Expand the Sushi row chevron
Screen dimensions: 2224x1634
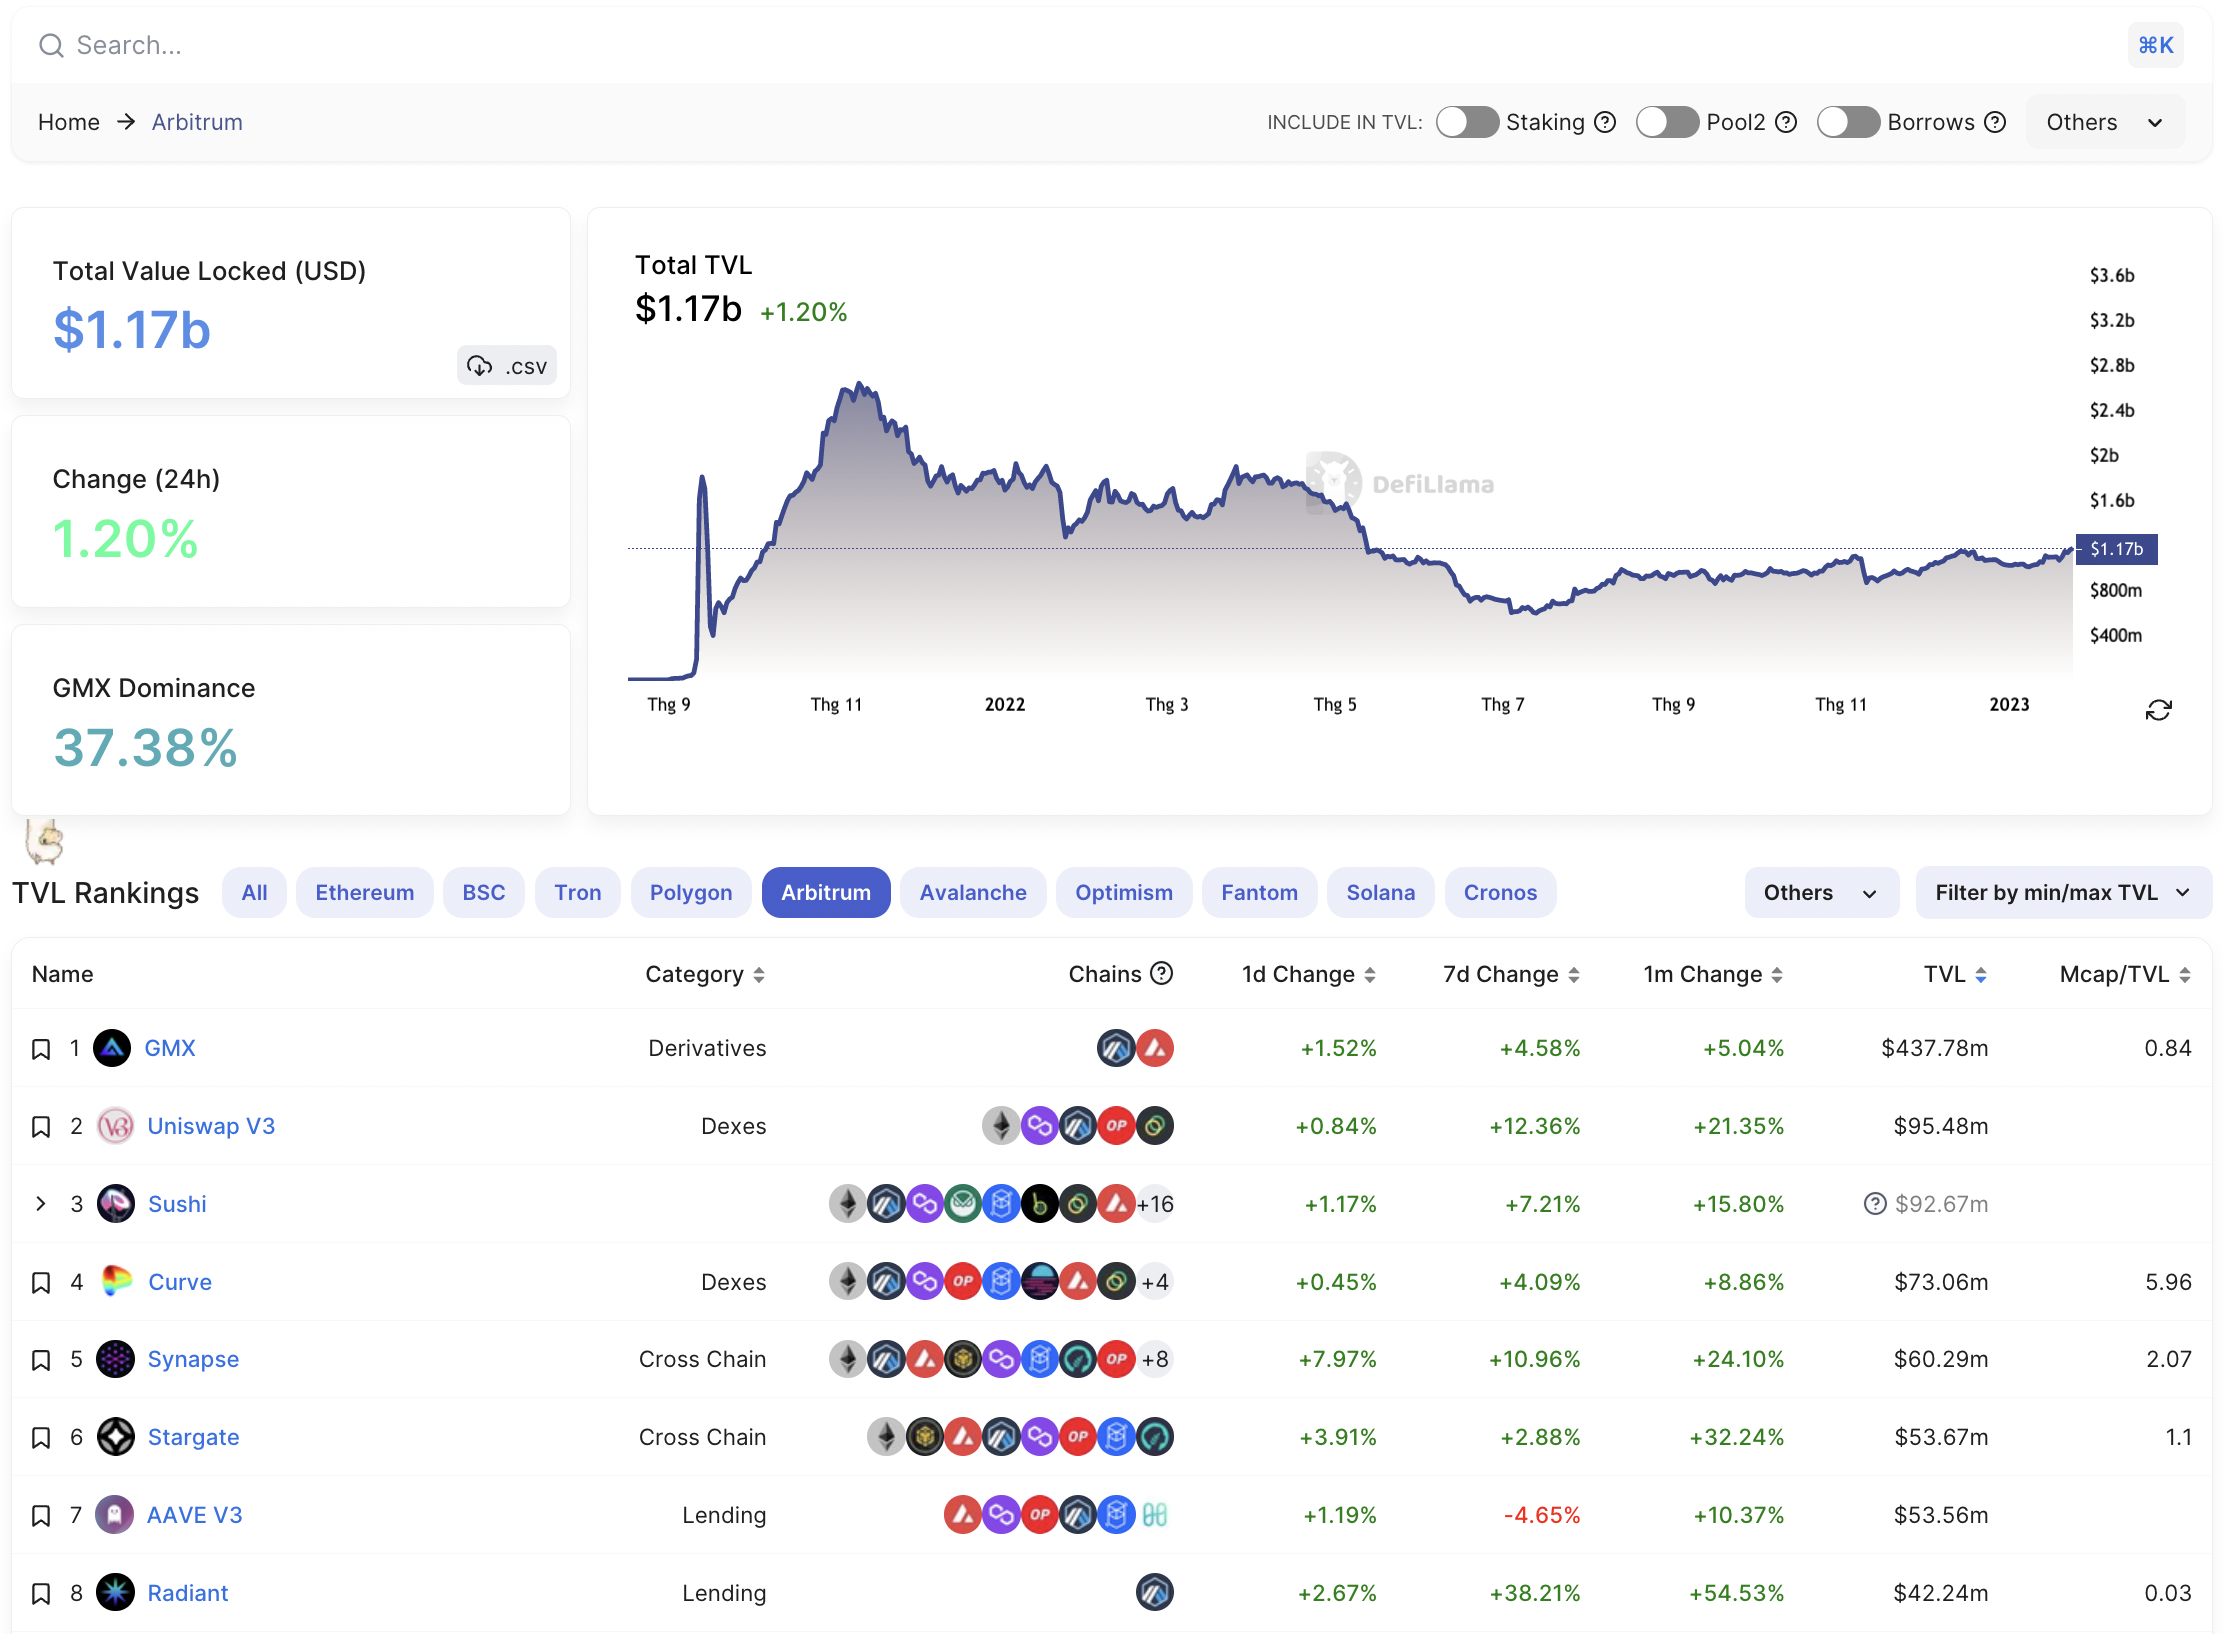pos(40,1204)
